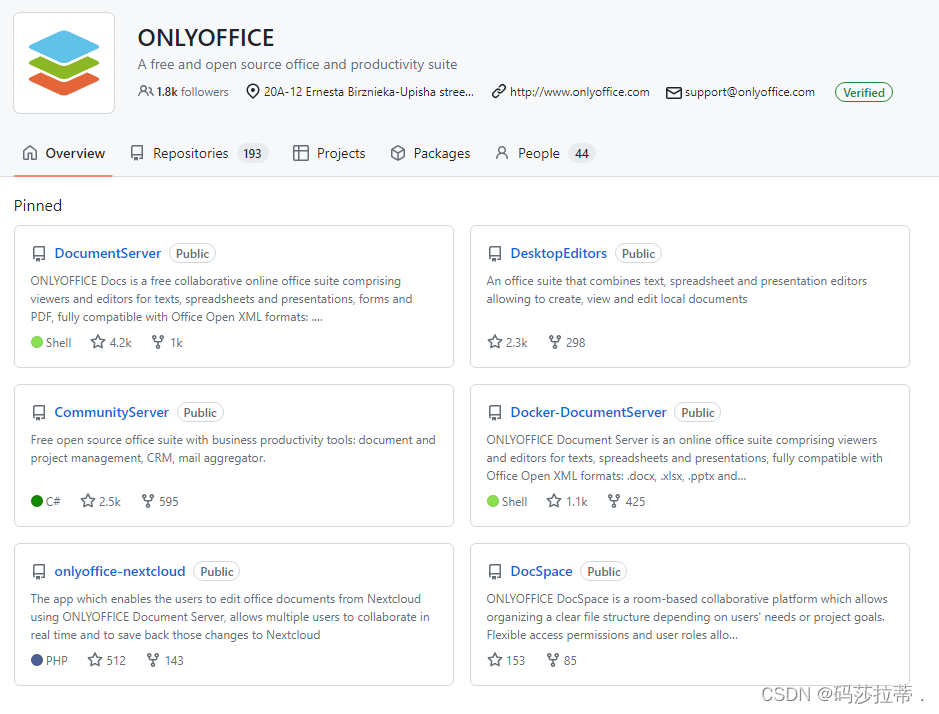Open the DocumentServer repository
The width and height of the screenshot is (939, 714).
(x=108, y=253)
